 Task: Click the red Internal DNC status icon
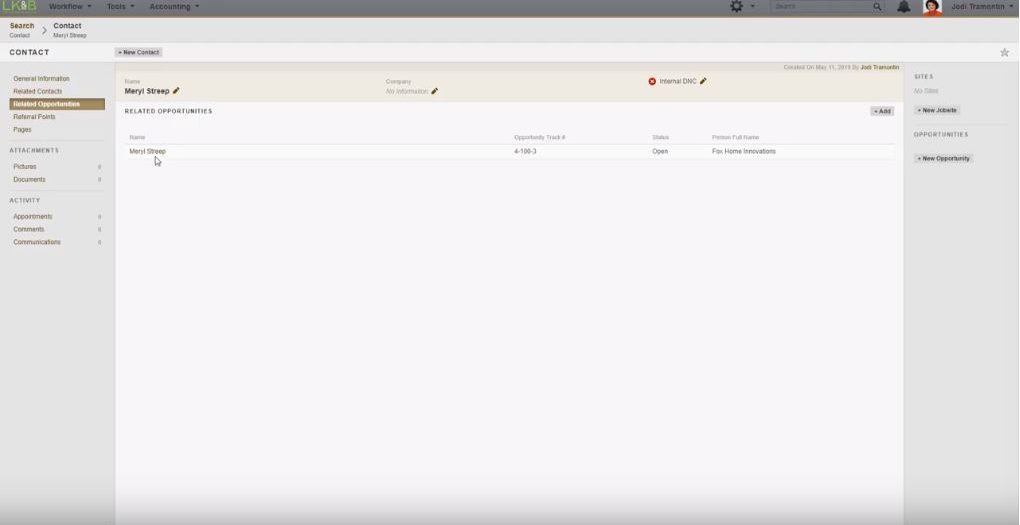pos(652,81)
